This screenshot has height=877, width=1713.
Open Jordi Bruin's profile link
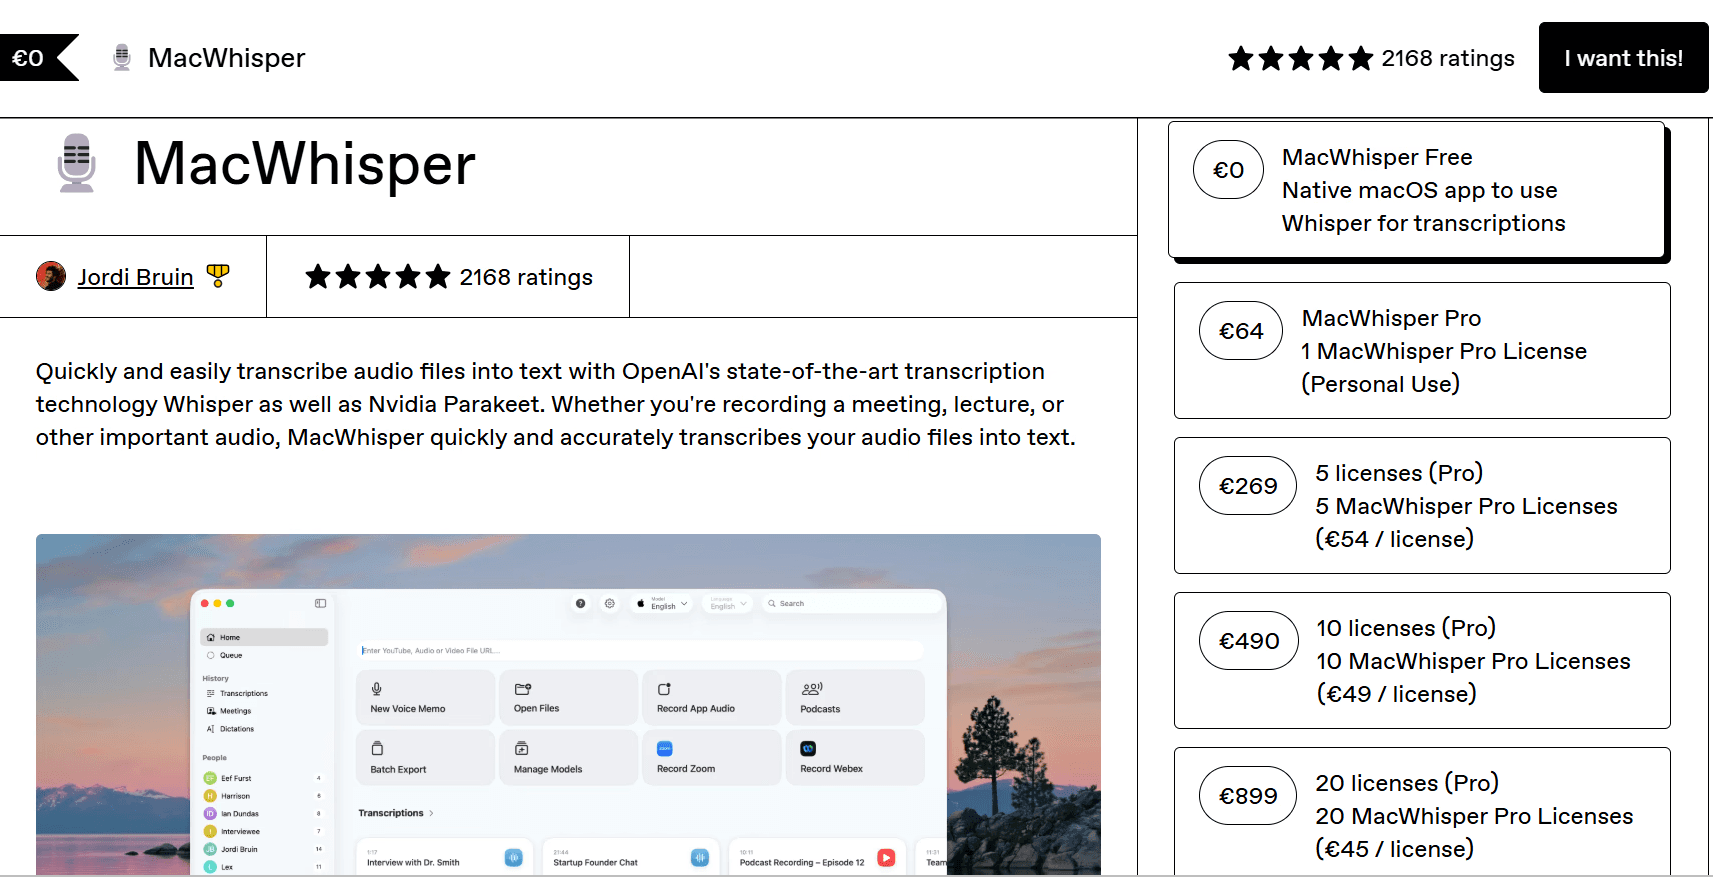coord(135,277)
